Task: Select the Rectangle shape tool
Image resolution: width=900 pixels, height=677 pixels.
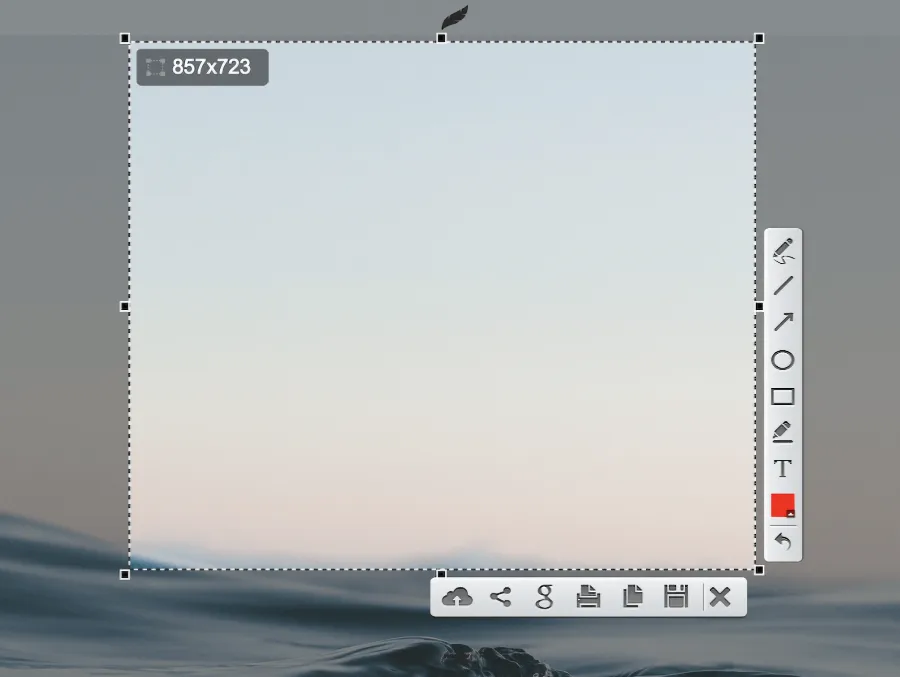Action: (x=783, y=396)
